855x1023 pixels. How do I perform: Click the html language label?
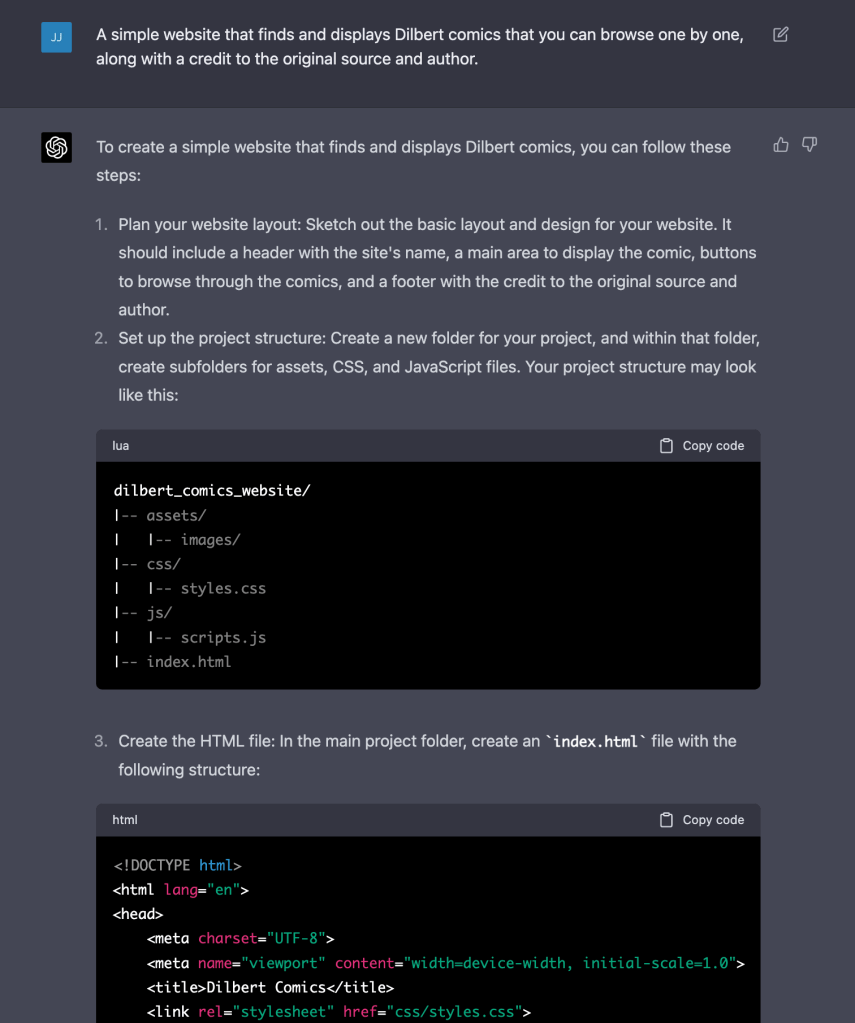pyautogui.click(x=125, y=820)
